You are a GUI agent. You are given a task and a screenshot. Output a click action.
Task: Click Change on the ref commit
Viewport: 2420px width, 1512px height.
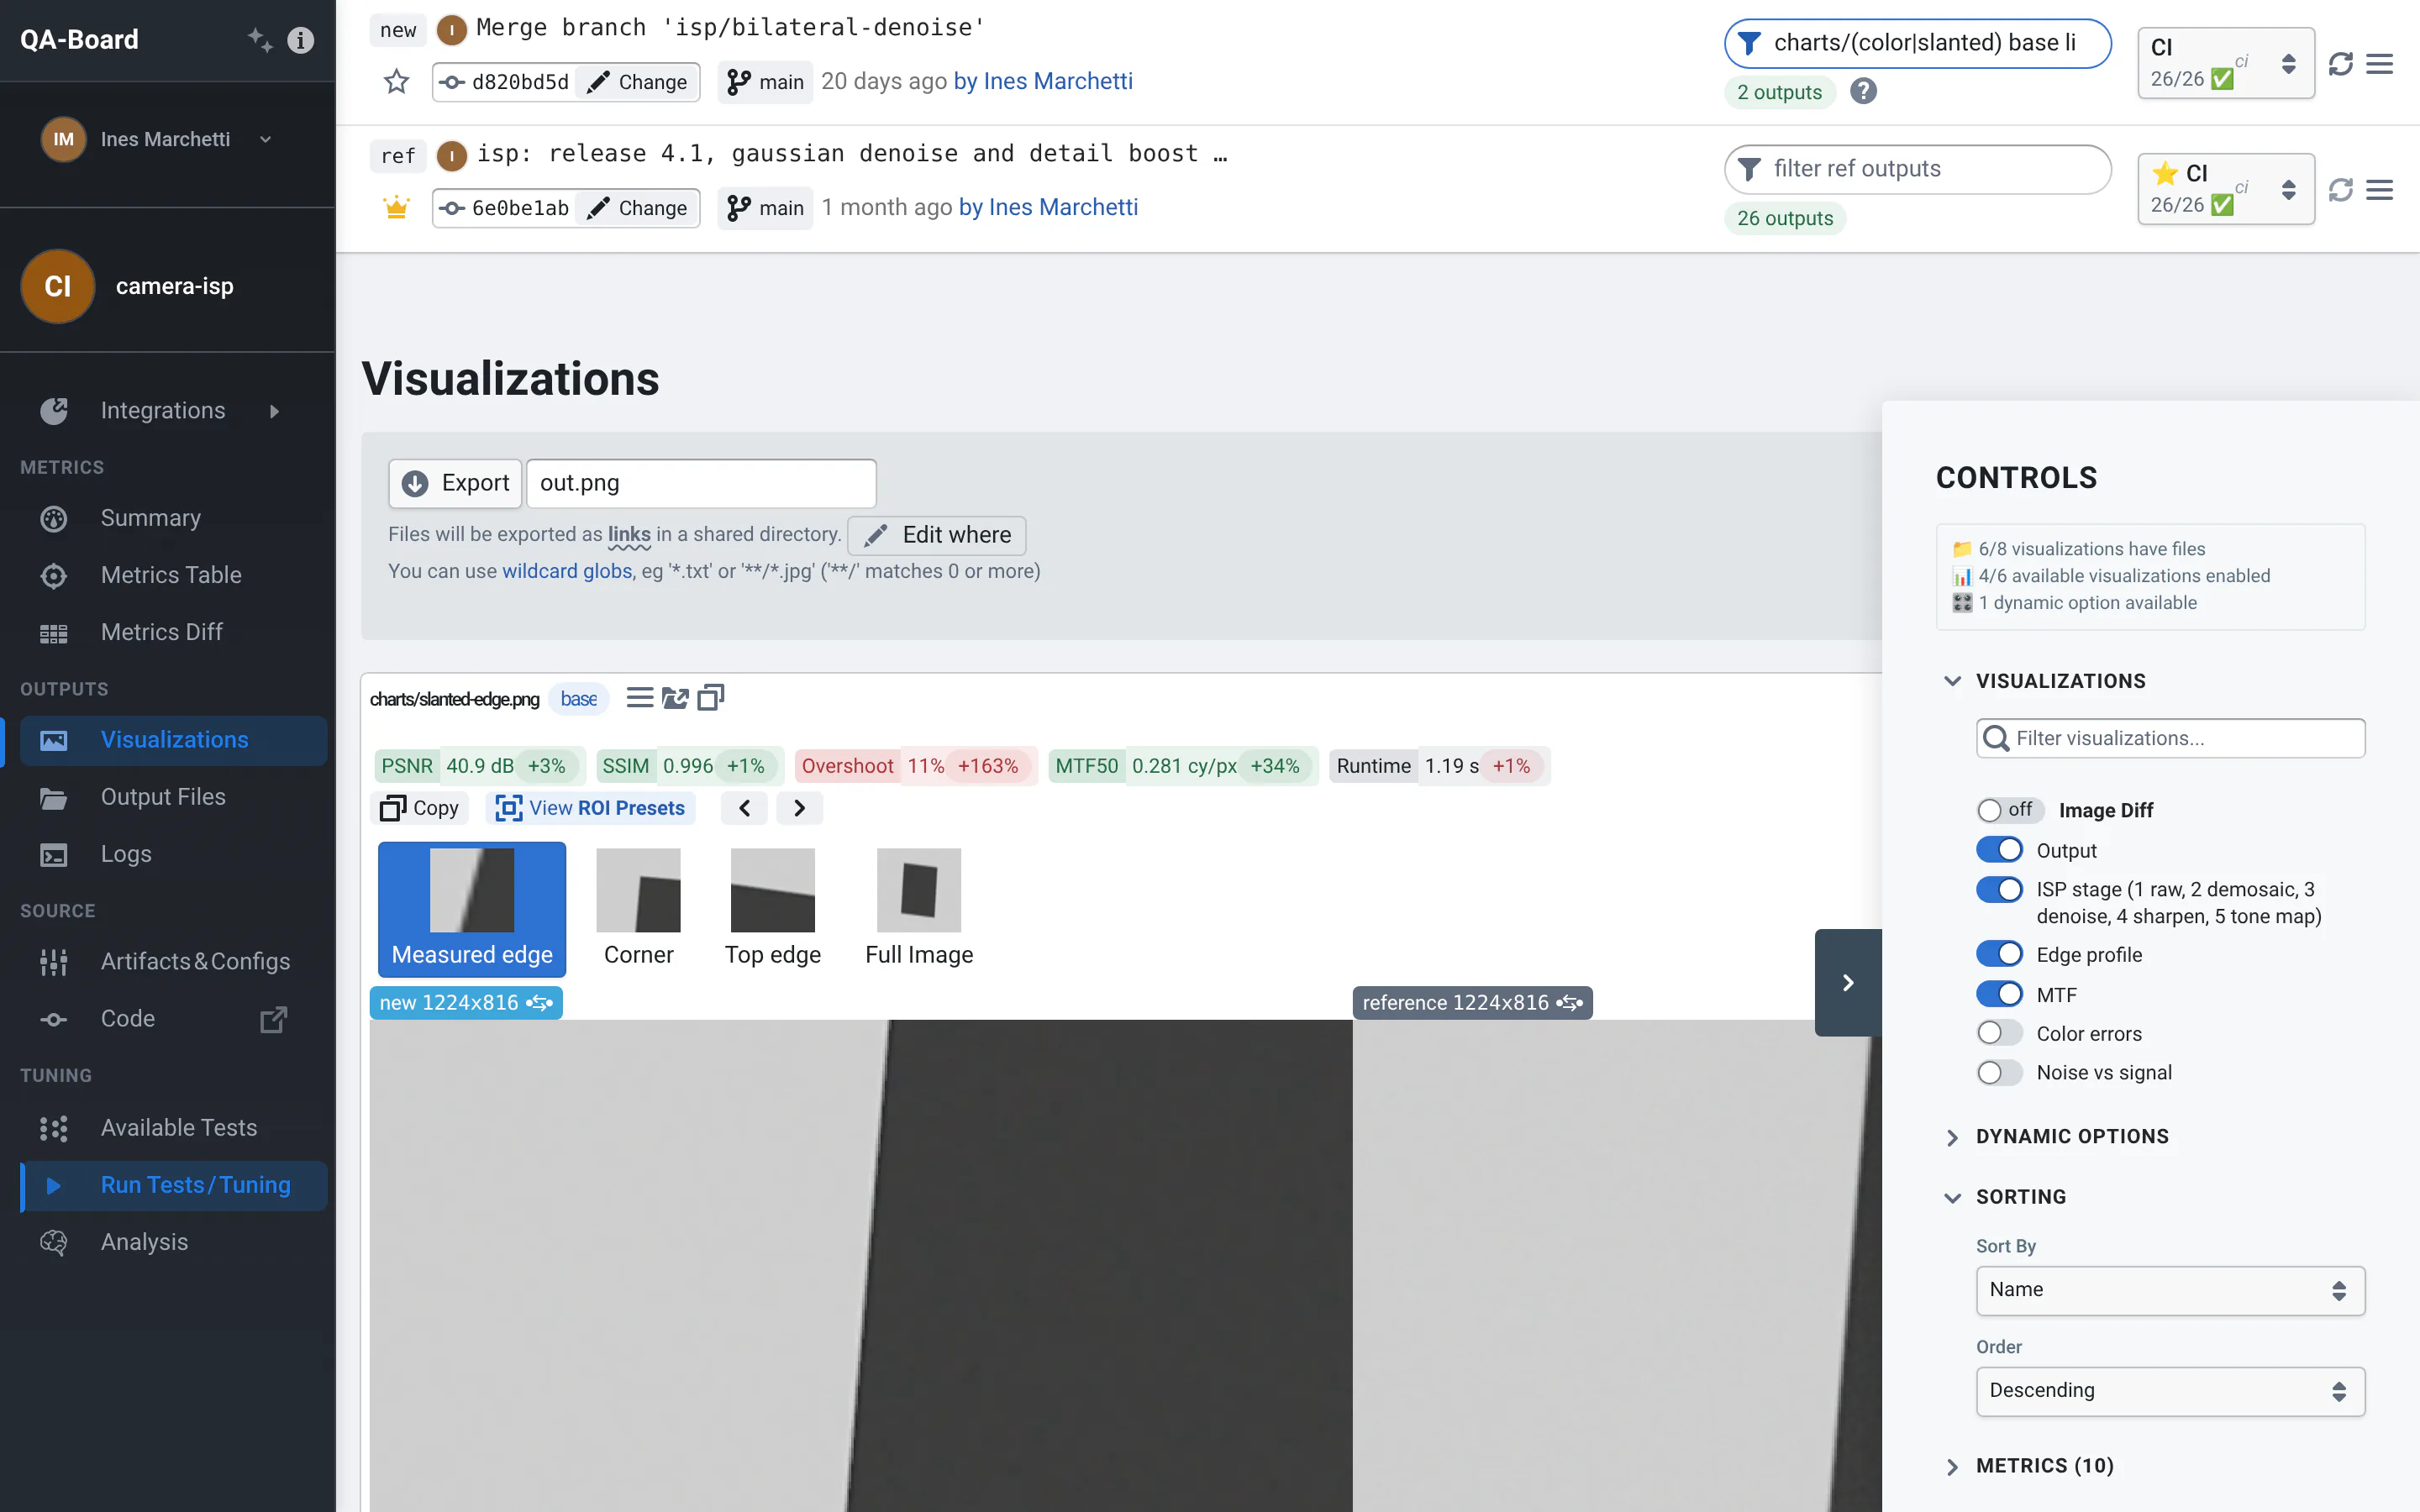[x=638, y=208]
